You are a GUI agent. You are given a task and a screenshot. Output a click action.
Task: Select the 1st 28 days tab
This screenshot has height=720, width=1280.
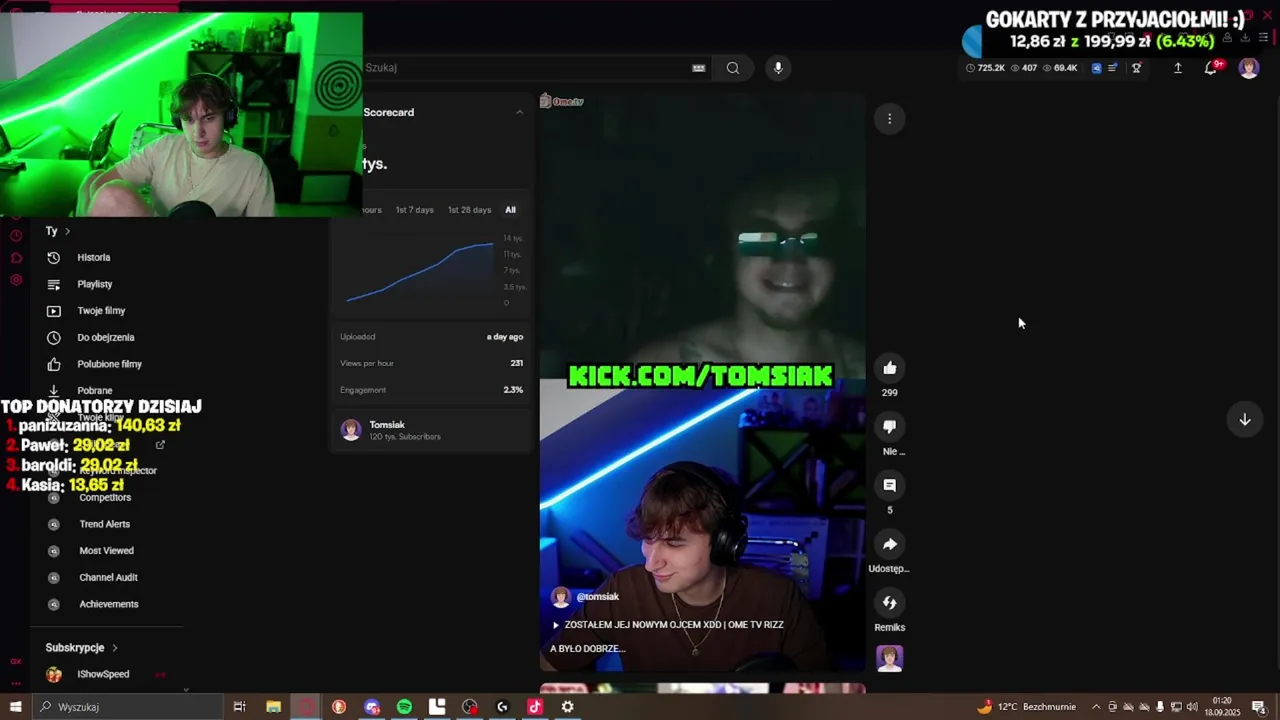pos(469,210)
